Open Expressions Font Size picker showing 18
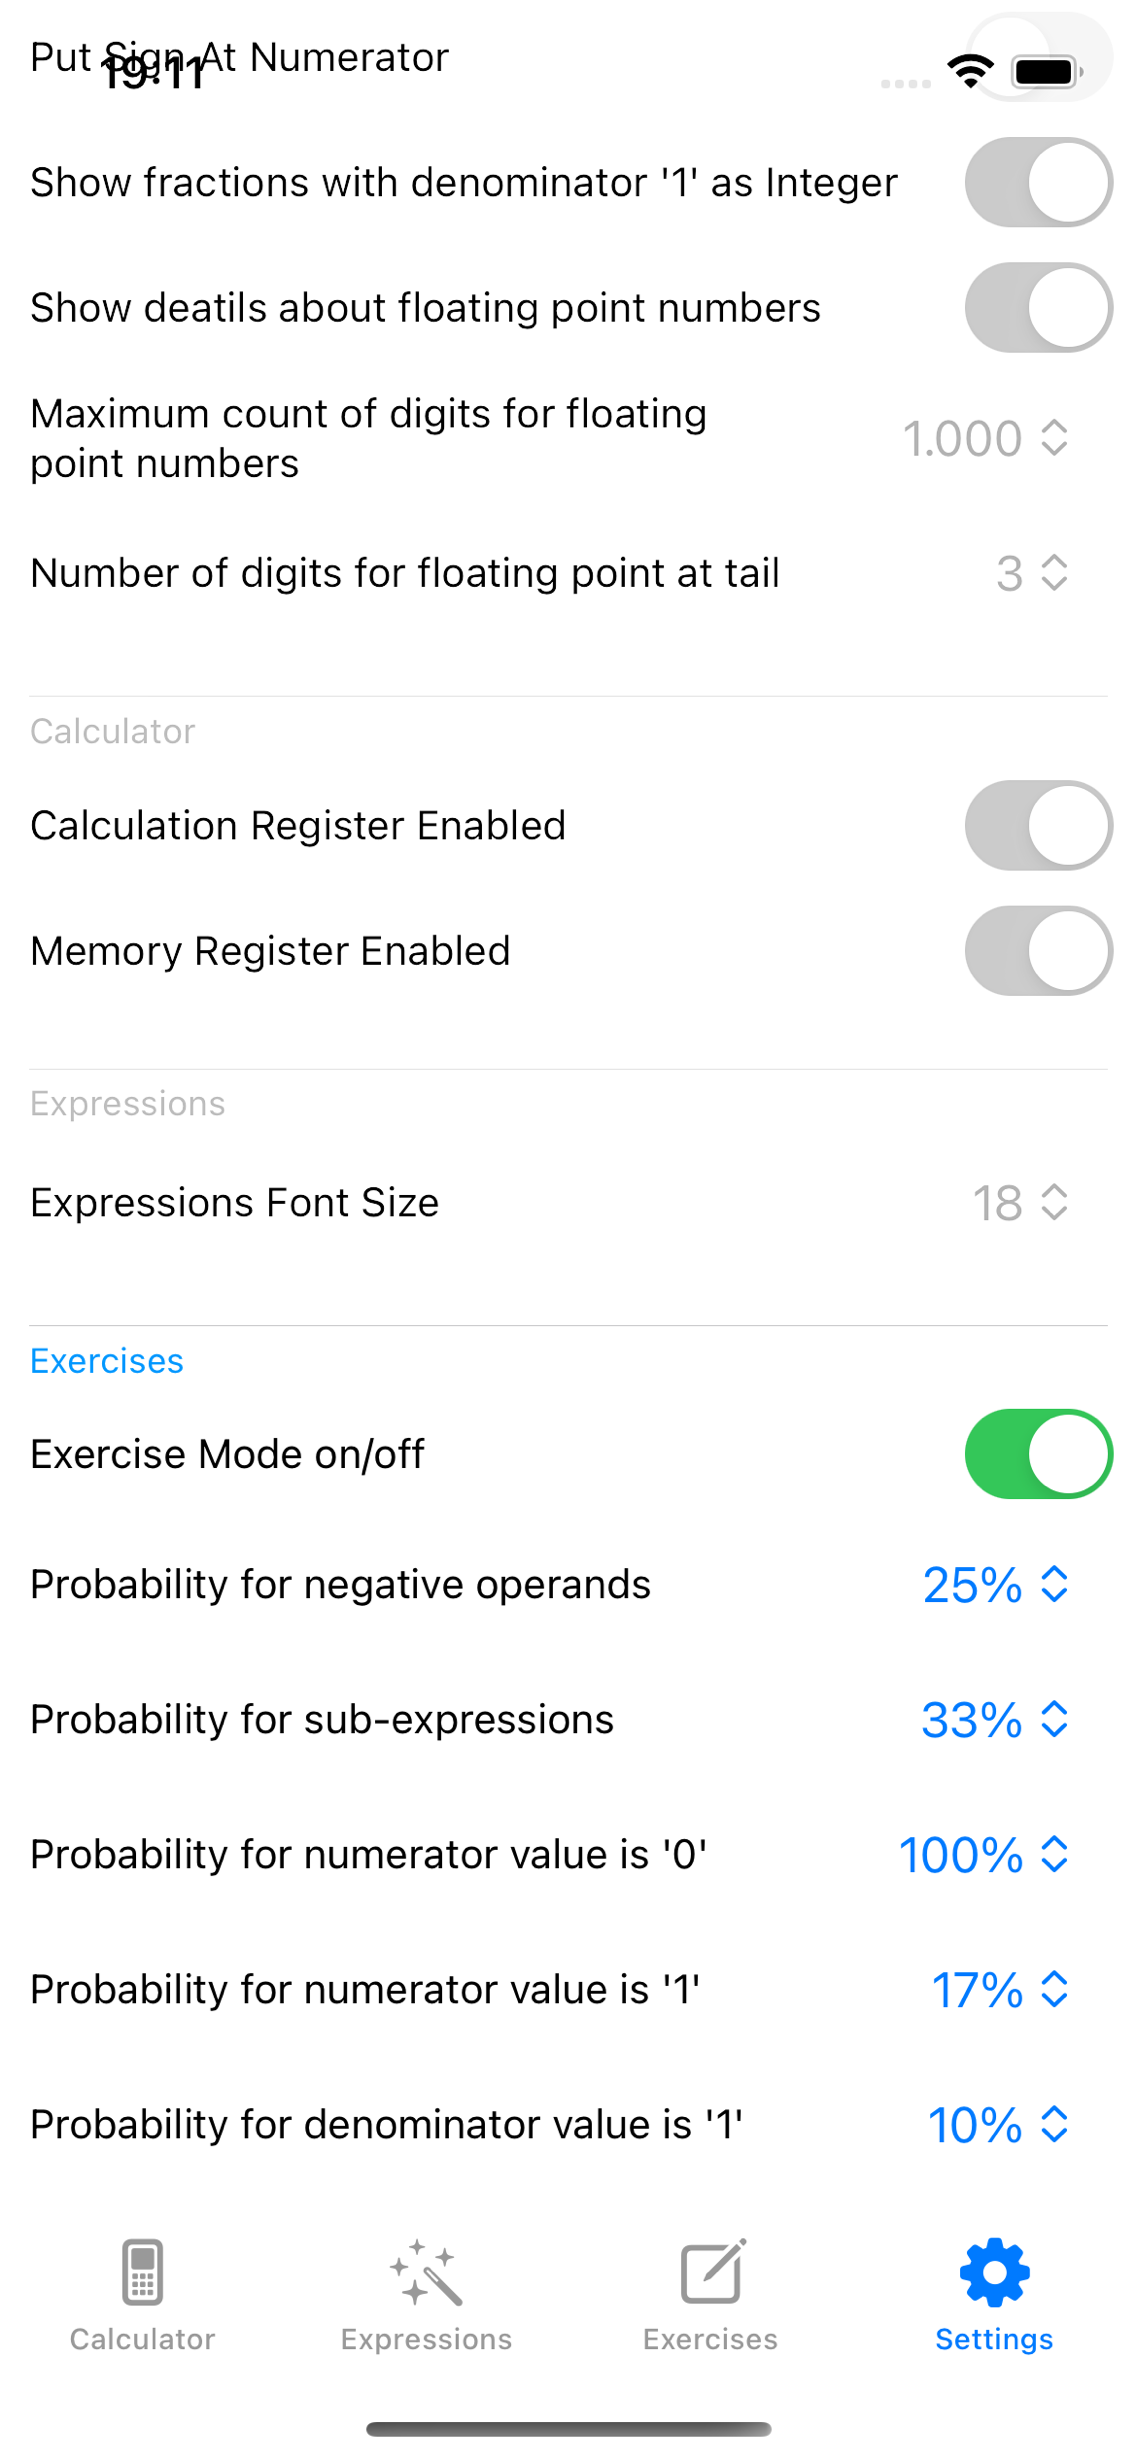The image size is (1137, 2460). pyautogui.click(x=1020, y=1202)
